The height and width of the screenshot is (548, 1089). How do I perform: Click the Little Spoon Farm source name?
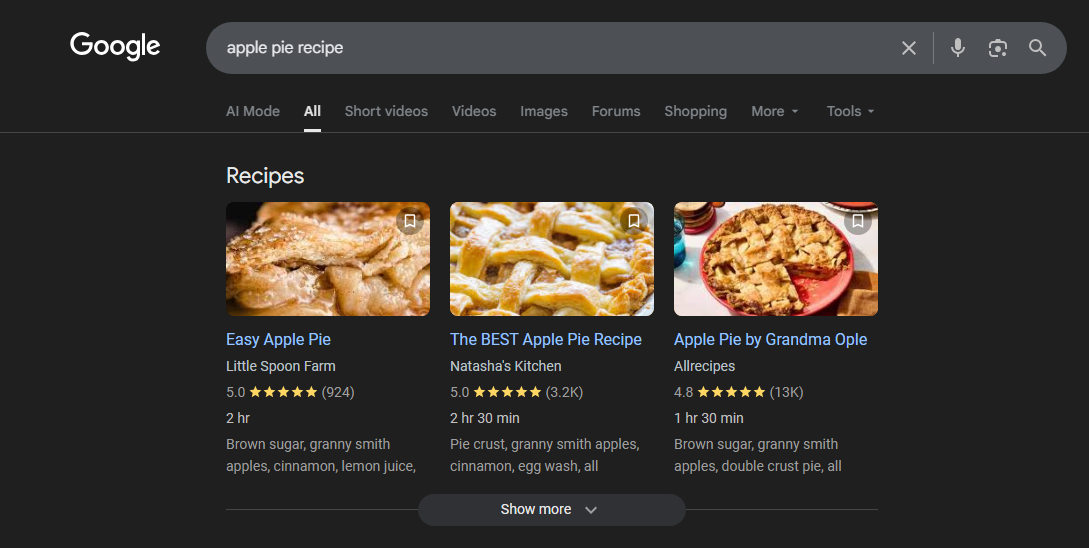tap(281, 366)
